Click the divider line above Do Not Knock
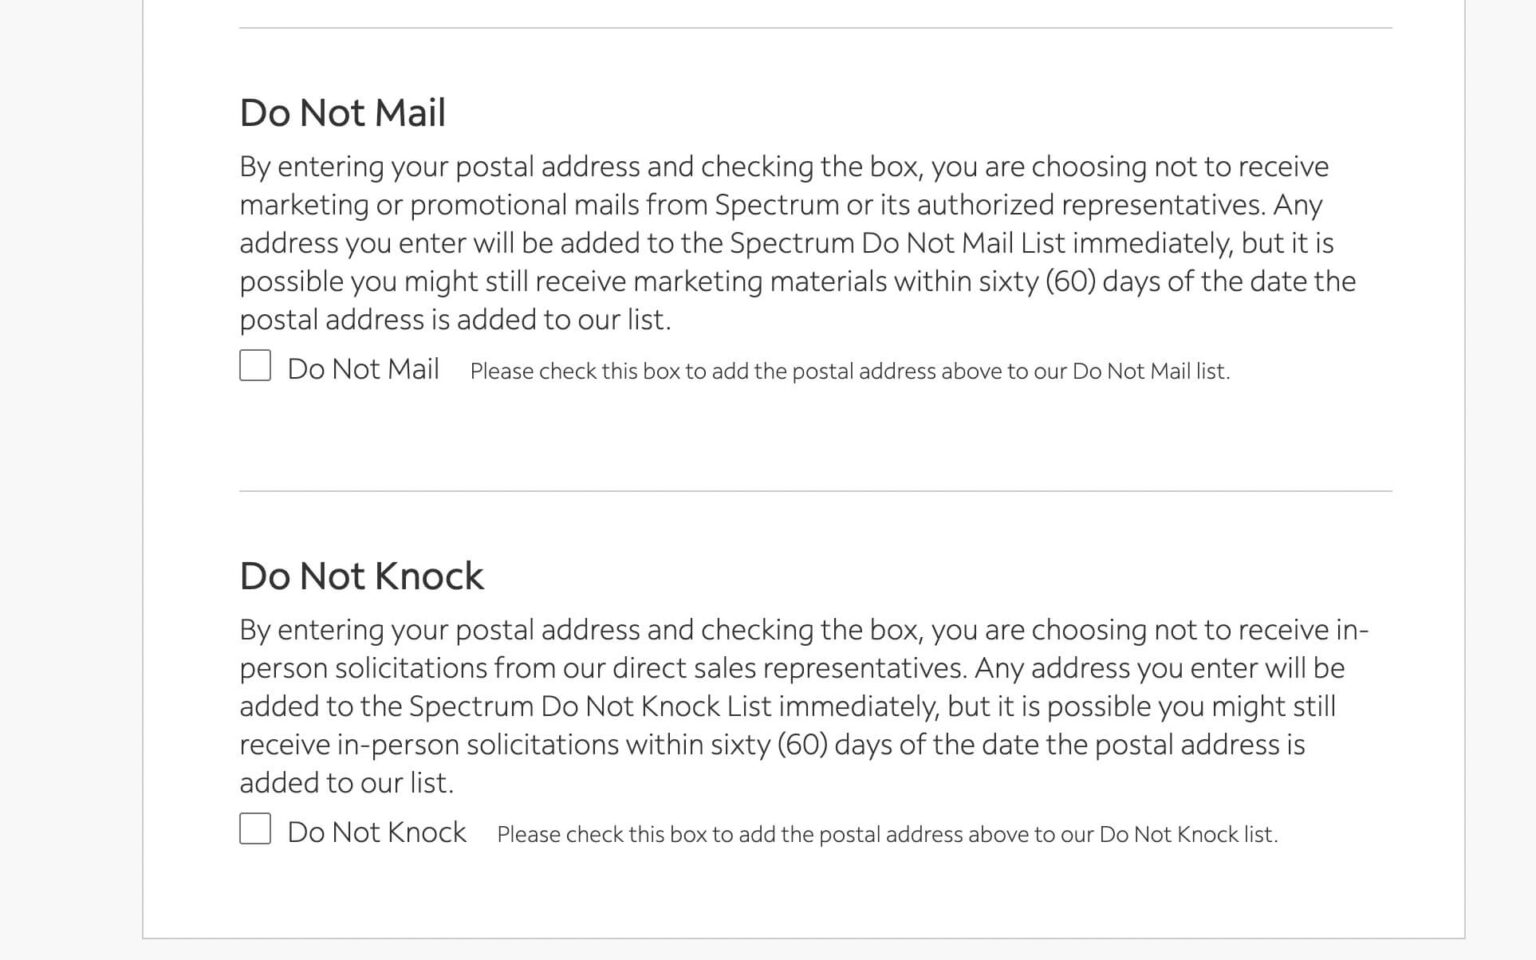 click(815, 491)
